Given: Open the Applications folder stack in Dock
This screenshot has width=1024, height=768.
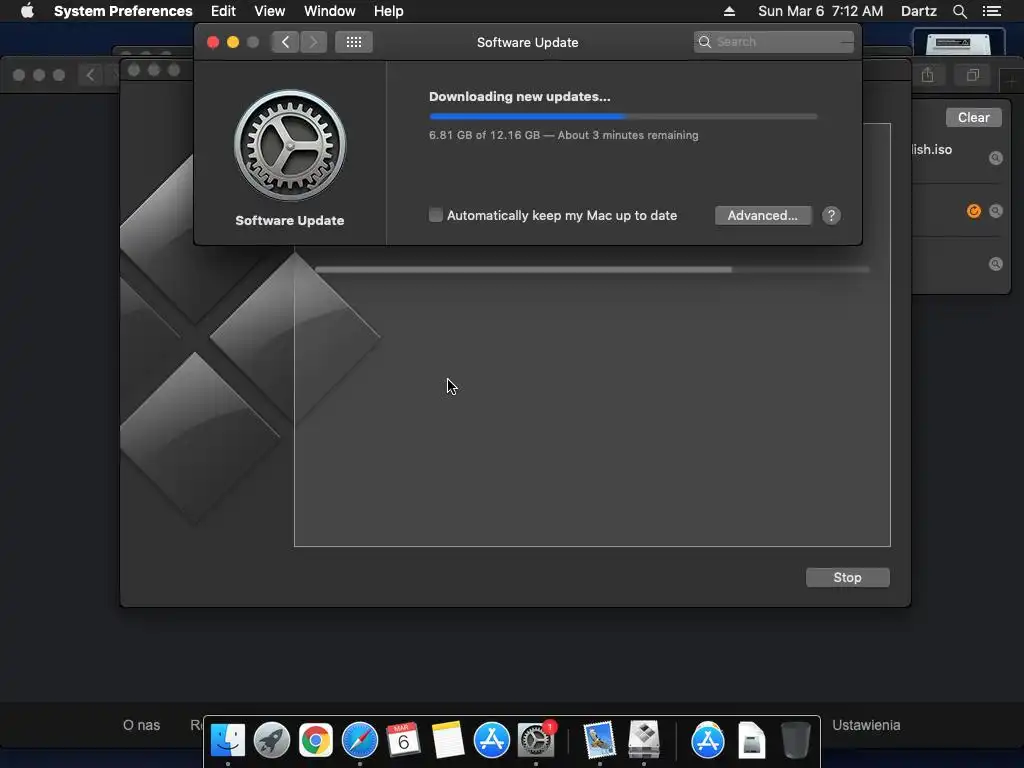Looking at the screenshot, I should 707,740.
